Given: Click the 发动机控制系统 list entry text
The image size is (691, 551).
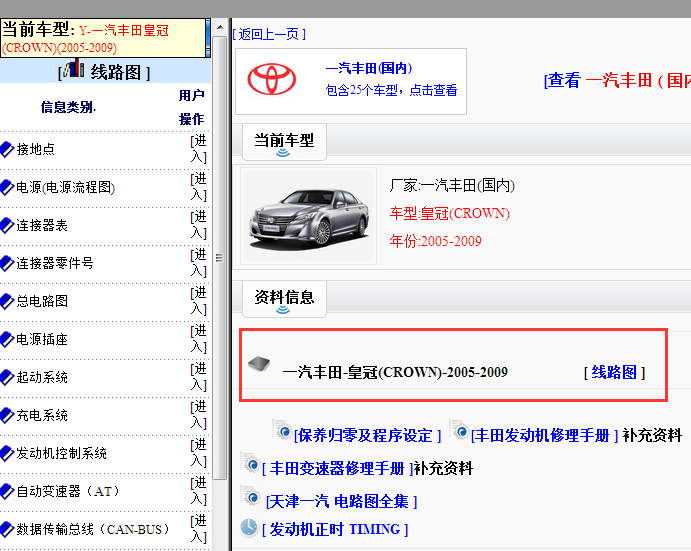Looking at the screenshot, I should pyautogui.click(x=62, y=453).
